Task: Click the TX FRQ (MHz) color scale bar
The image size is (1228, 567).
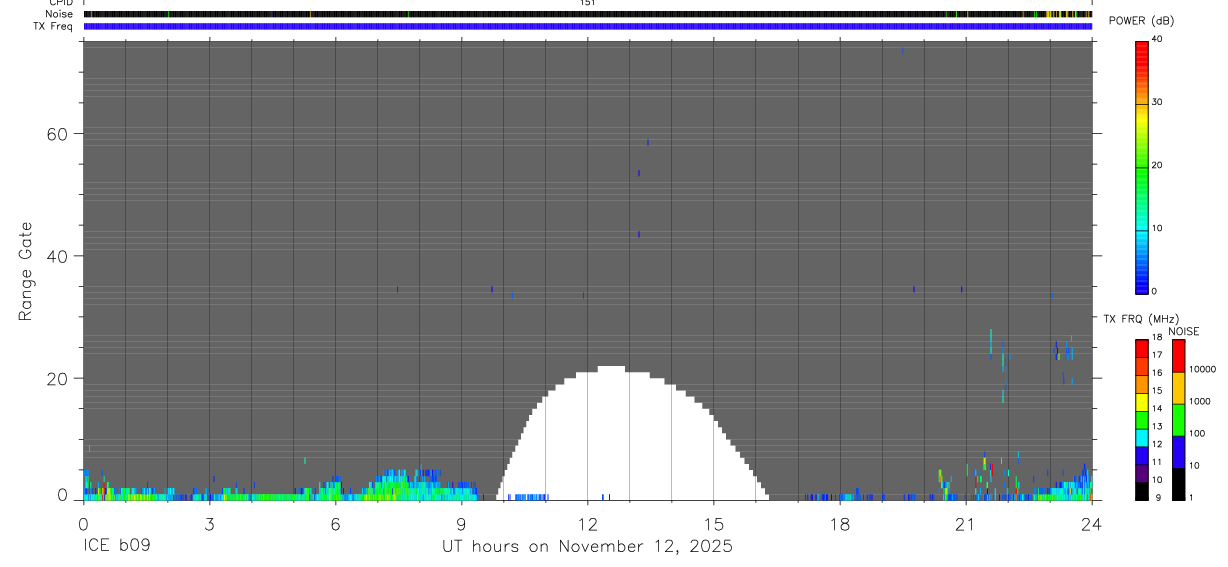Action: (x=1142, y=418)
